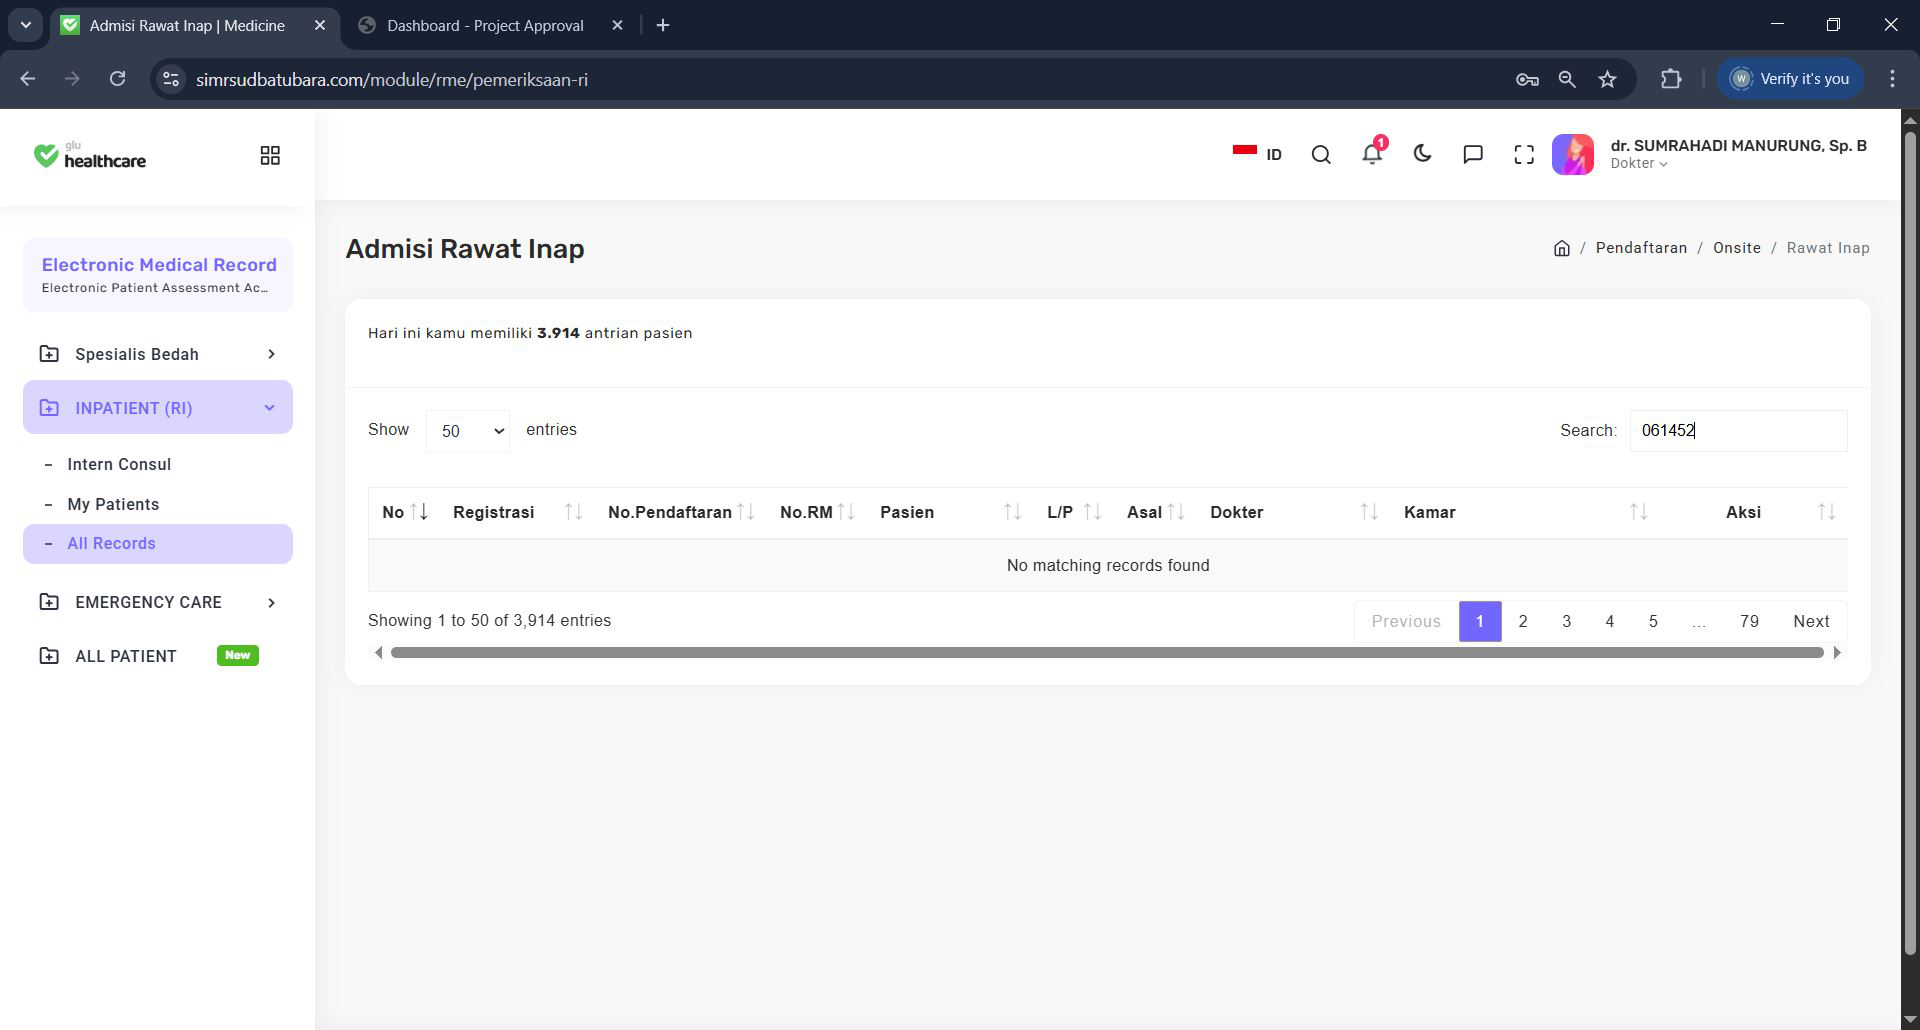Open Intern Consul submenu item
1920x1030 pixels.
[x=119, y=464]
